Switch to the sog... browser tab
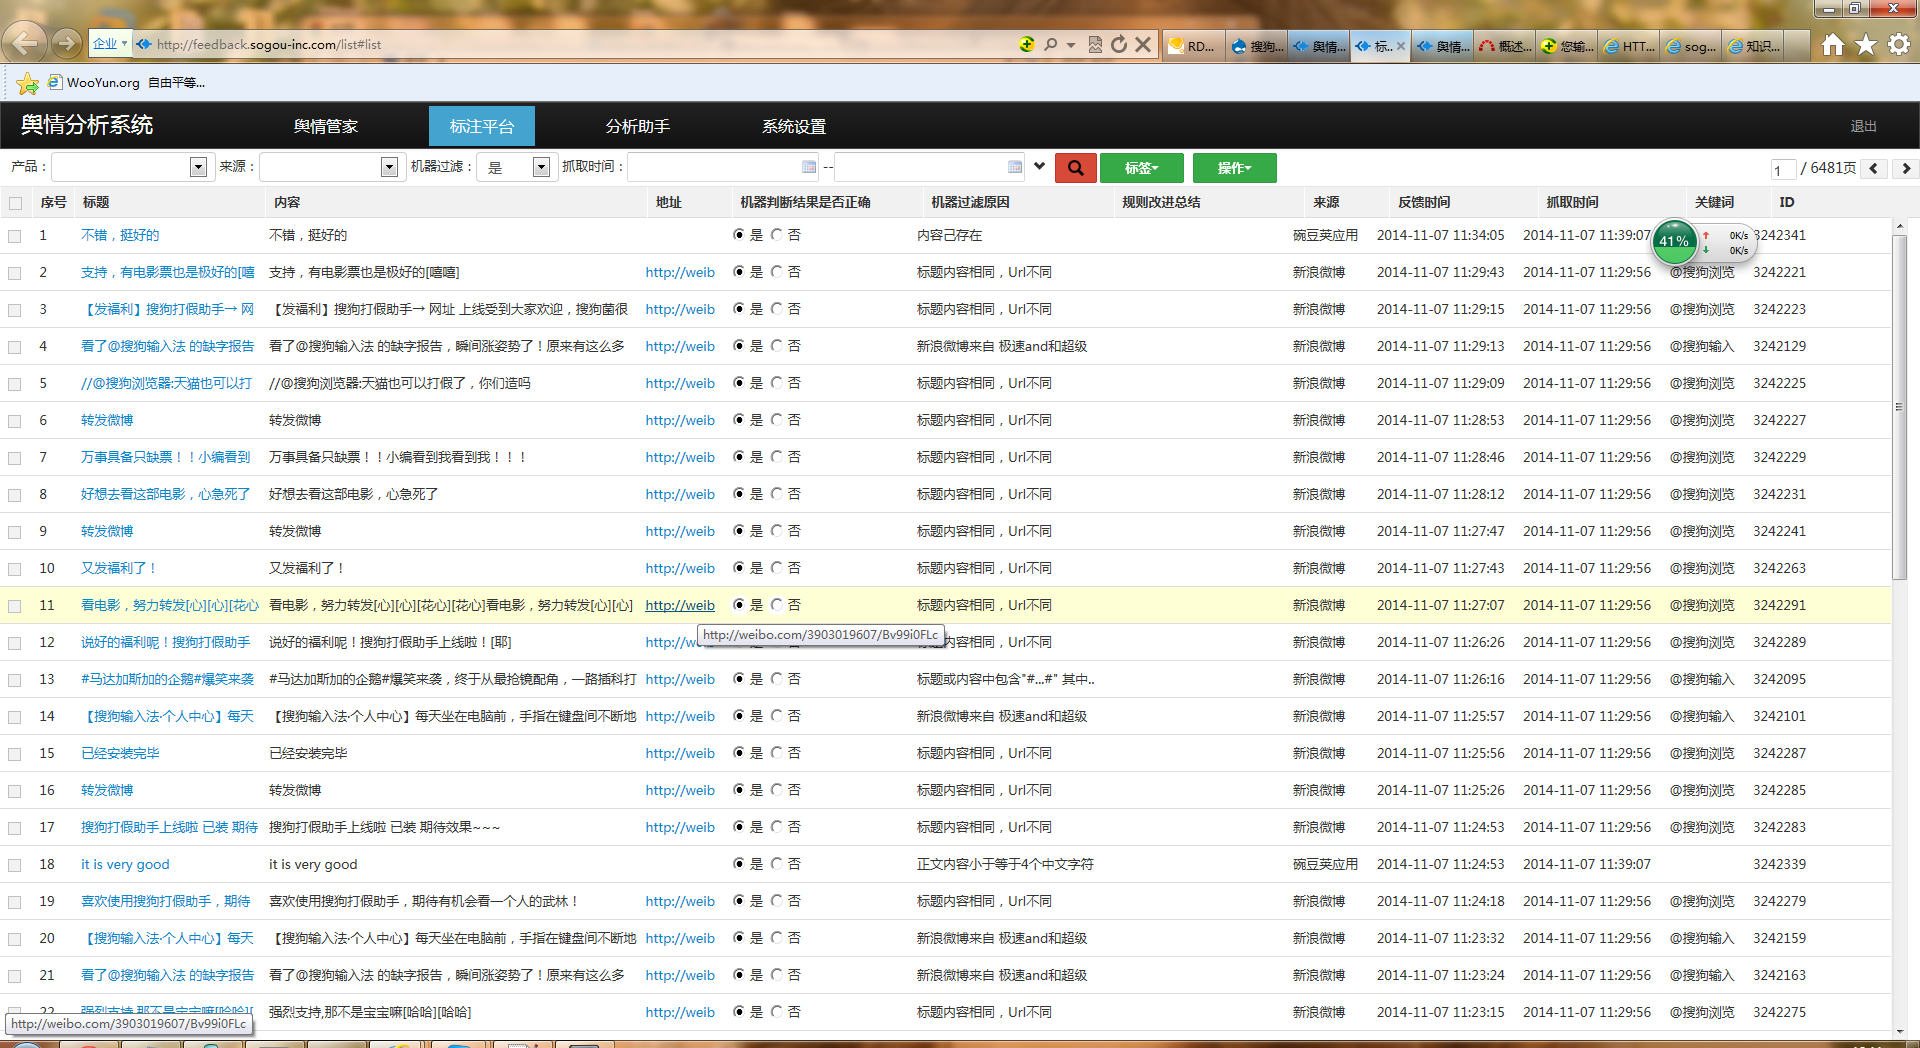 coord(1691,46)
